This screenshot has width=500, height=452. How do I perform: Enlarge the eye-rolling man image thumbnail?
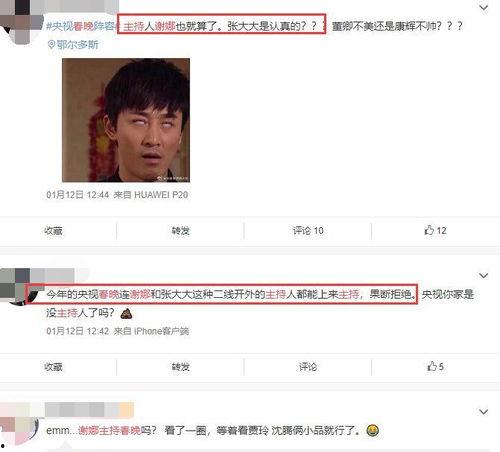[x=126, y=120]
